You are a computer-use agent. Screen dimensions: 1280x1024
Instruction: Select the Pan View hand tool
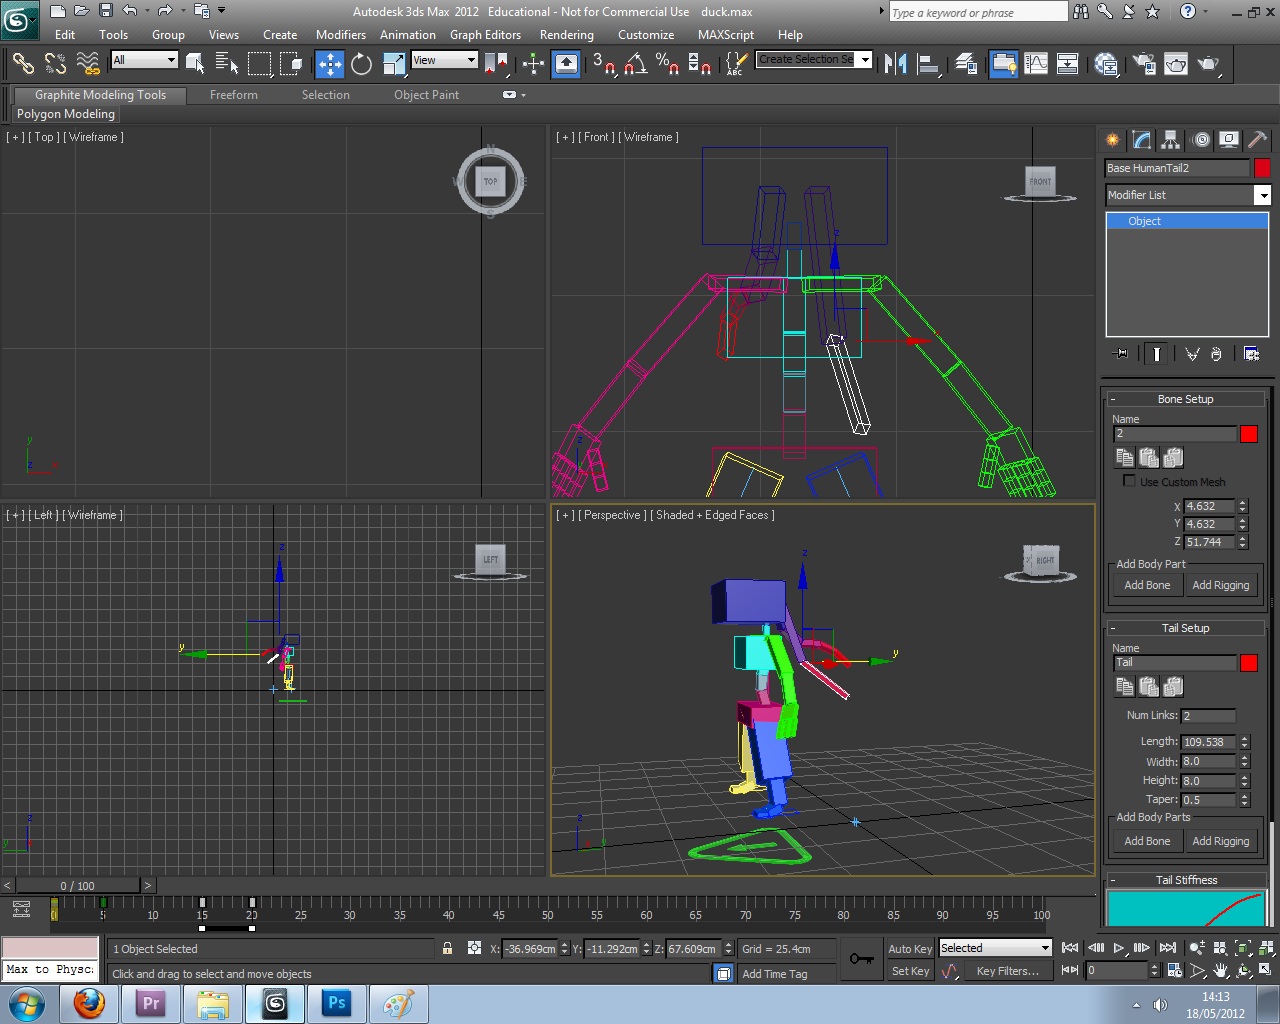1221,970
